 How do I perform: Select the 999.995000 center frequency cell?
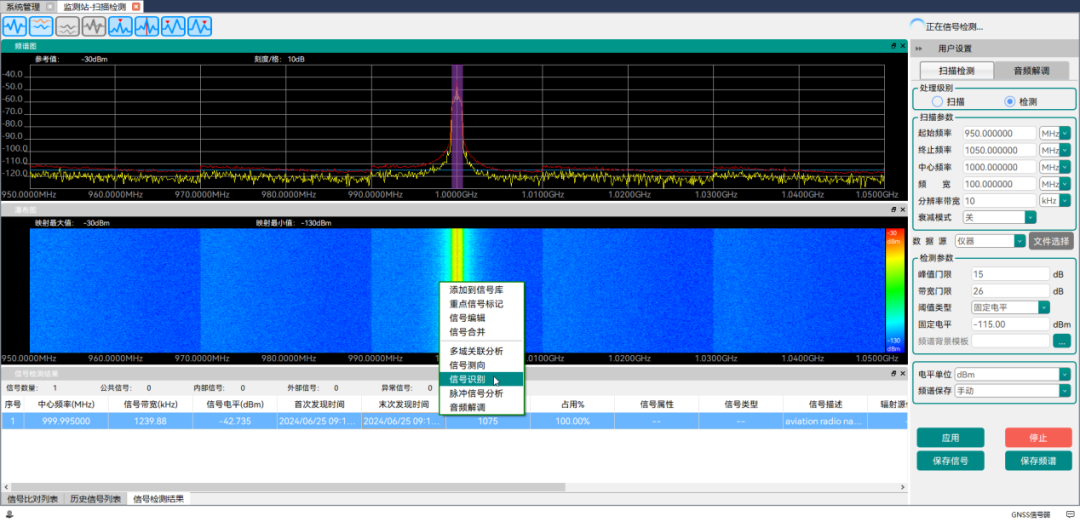66,421
